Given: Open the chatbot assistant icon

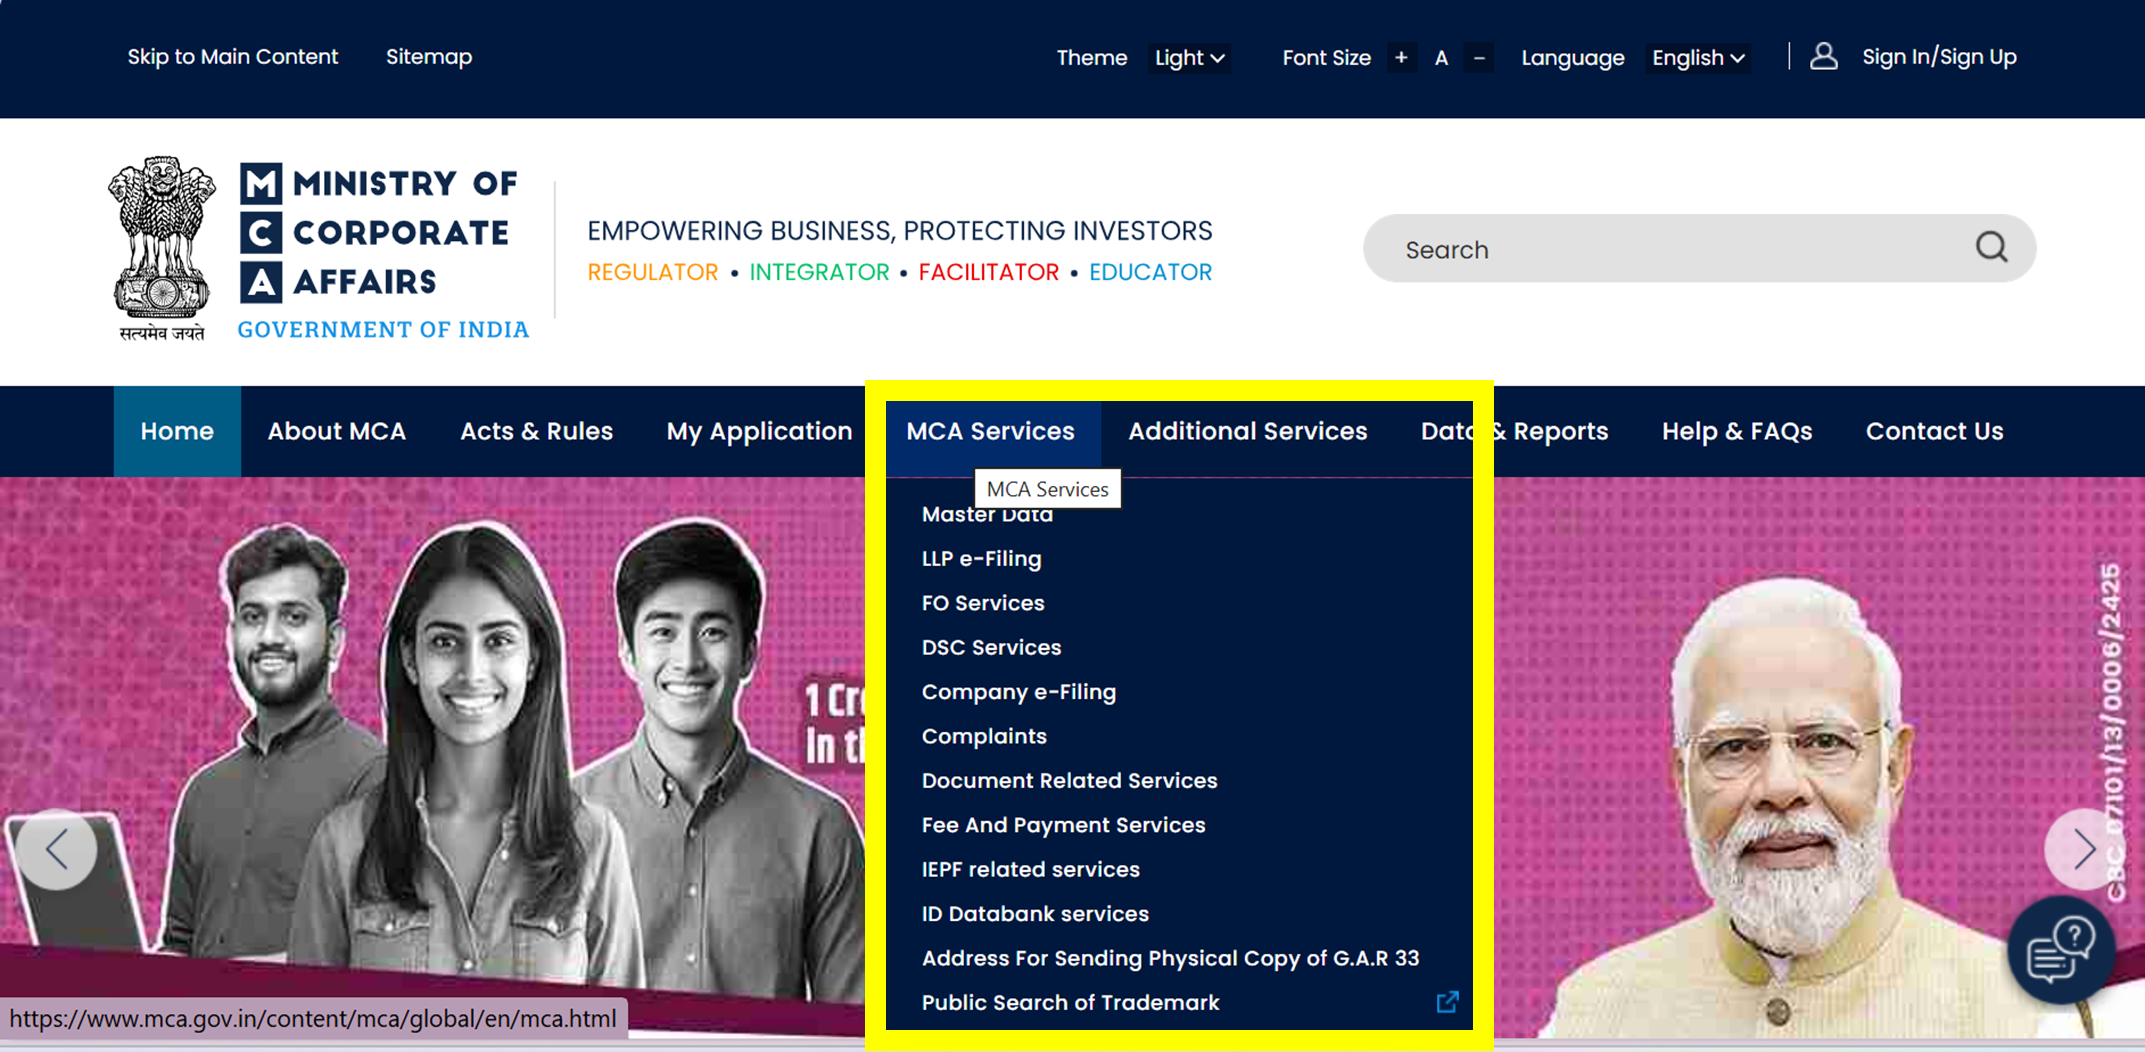Looking at the screenshot, I should point(2062,950).
